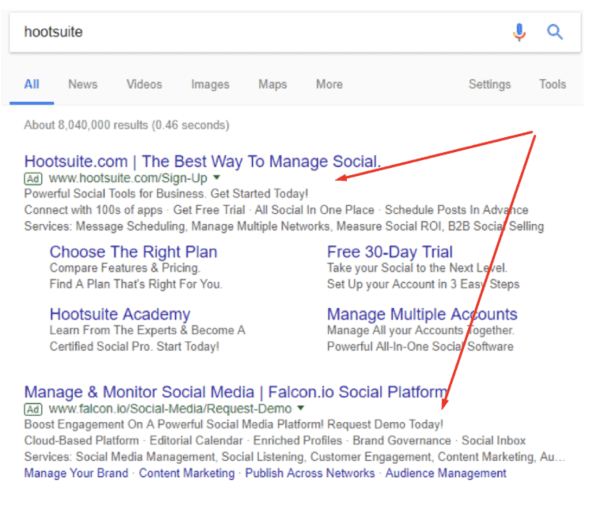This screenshot has height=509, width=600.
Task: Open the Audience Management link
Action: coord(446,473)
